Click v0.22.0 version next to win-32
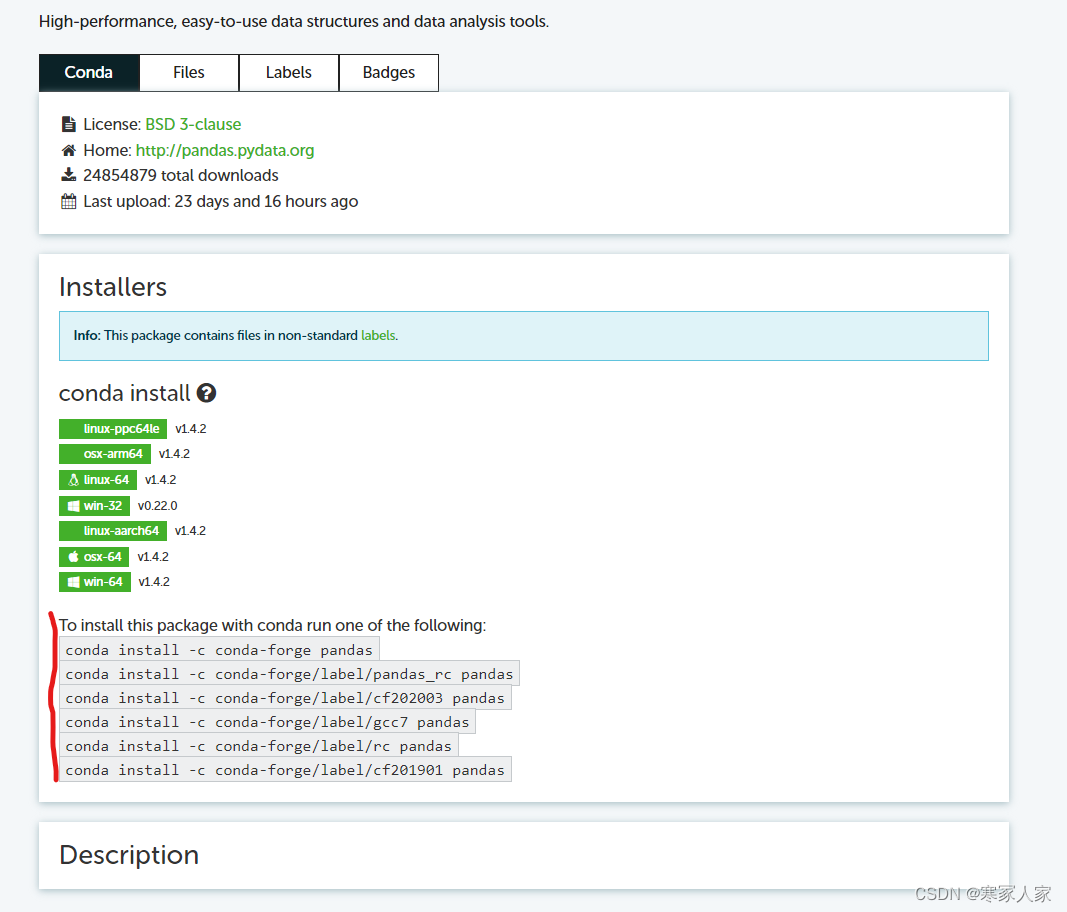Image resolution: width=1067 pixels, height=912 pixels. [x=157, y=506]
